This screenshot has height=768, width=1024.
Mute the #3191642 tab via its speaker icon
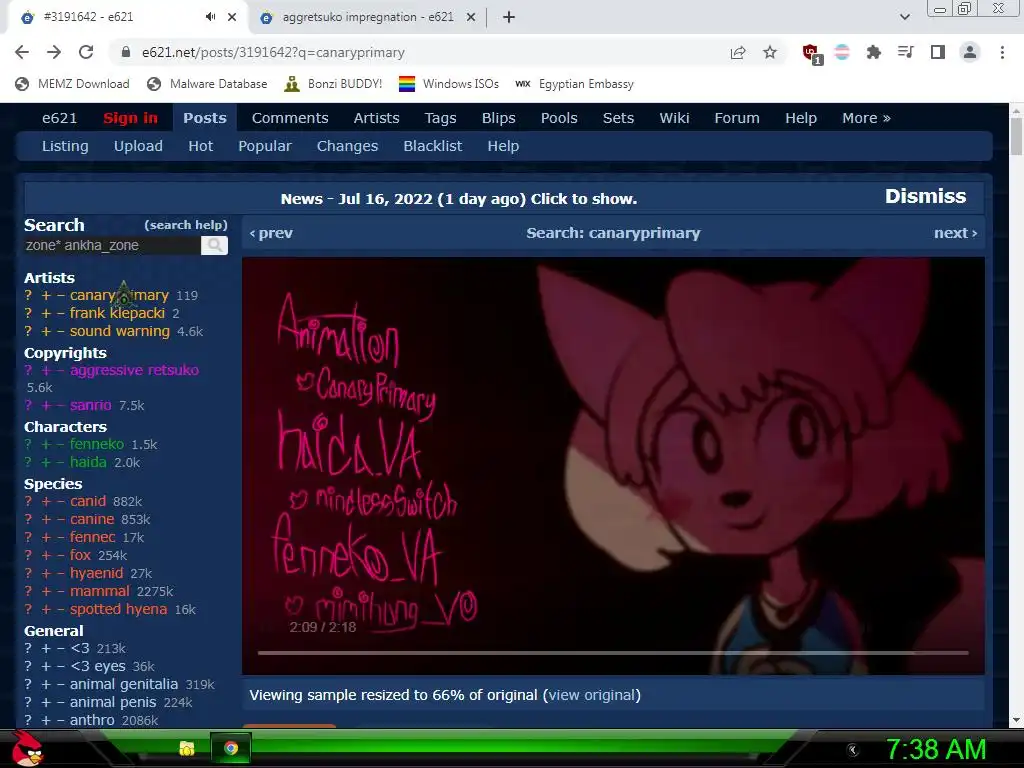coord(210,17)
